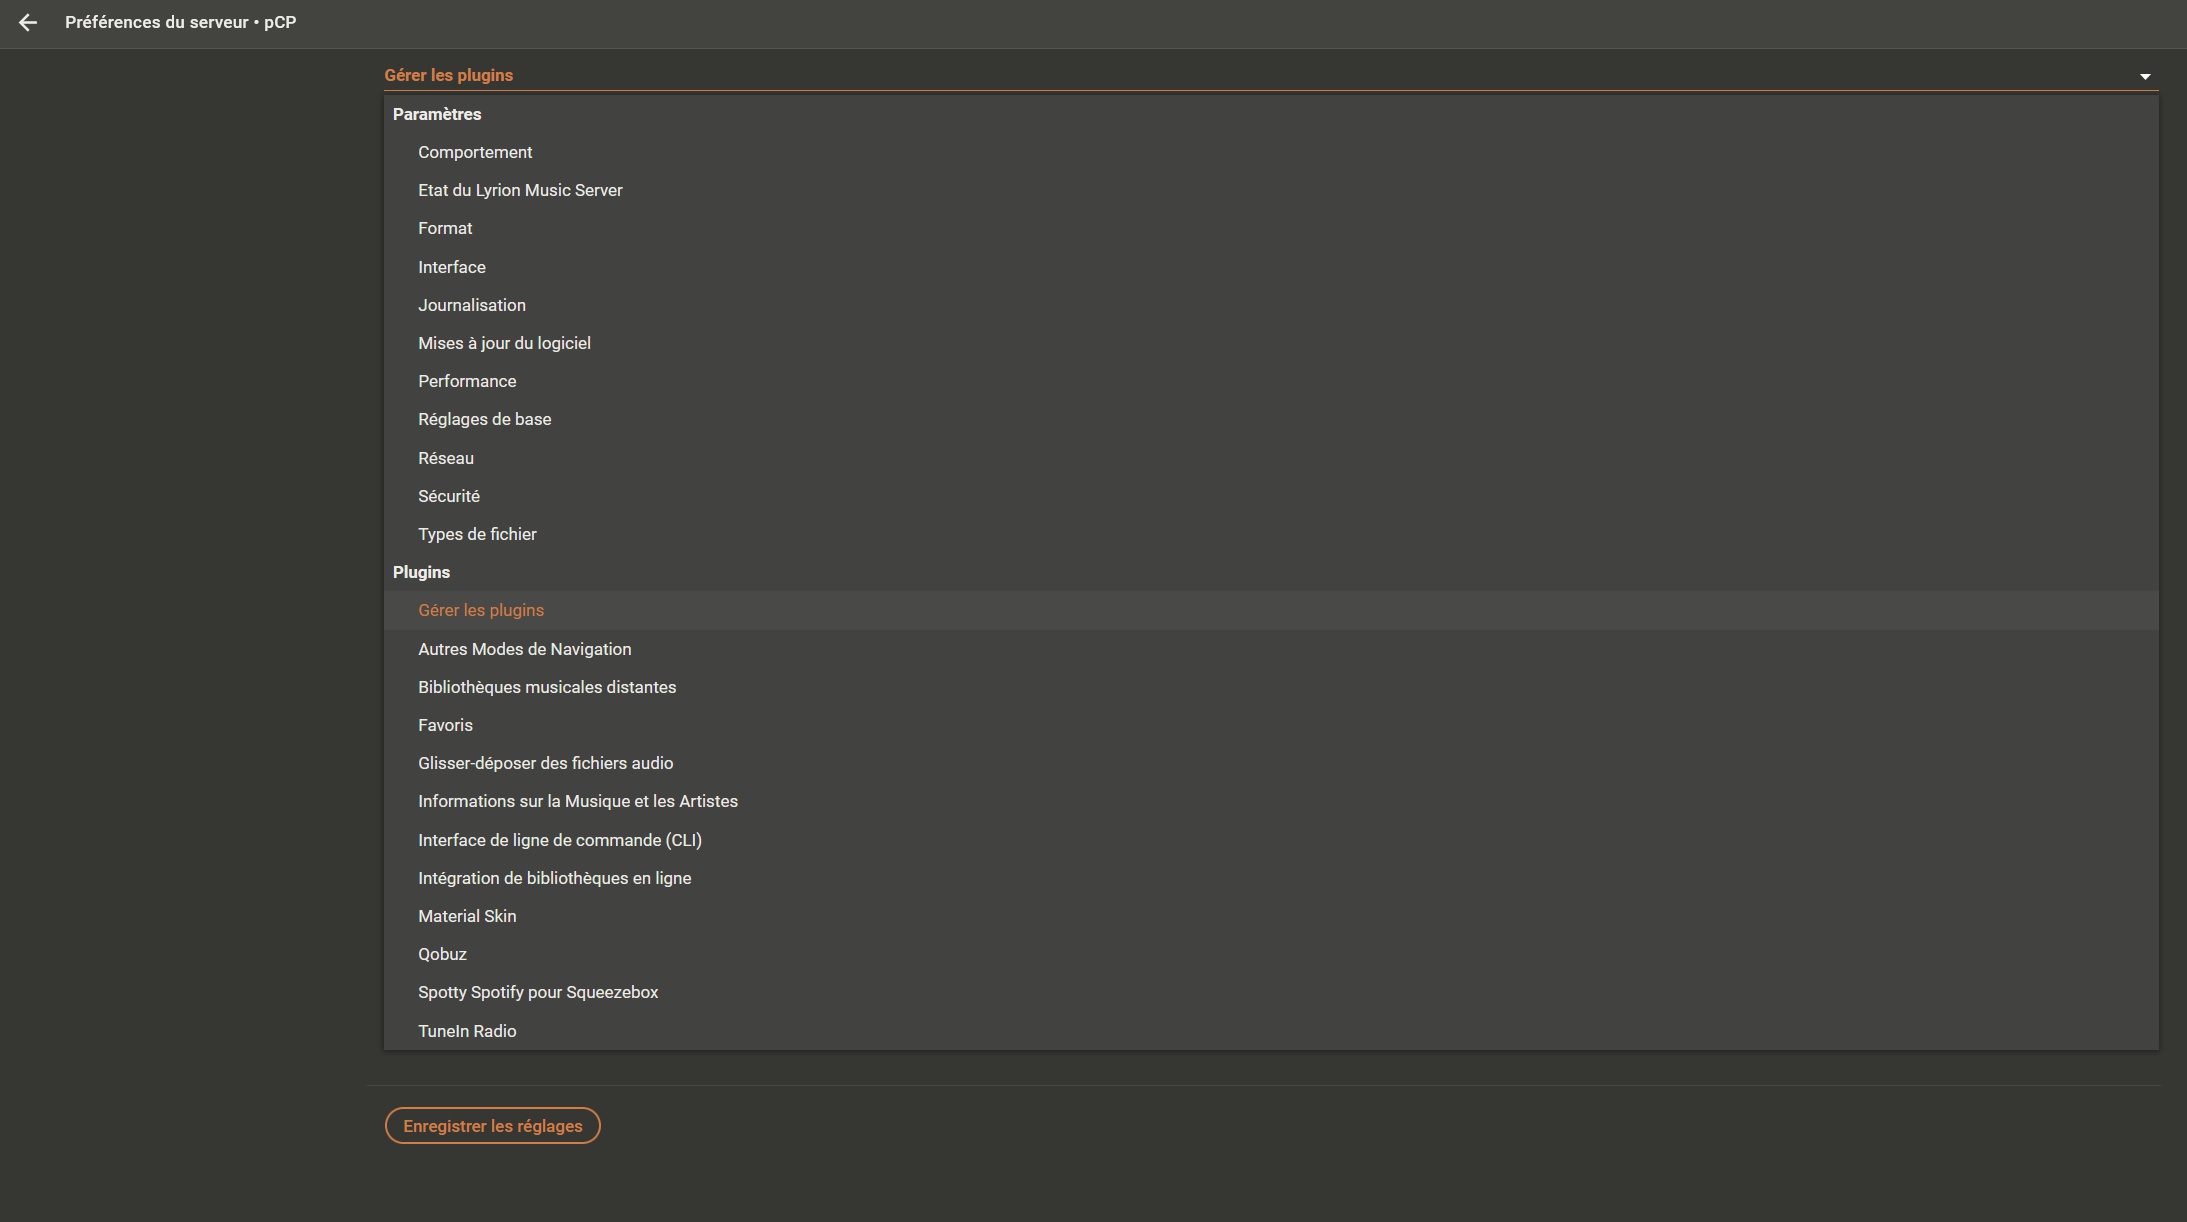Open Autres Modes de Navigation plugin

[x=524, y=649]
